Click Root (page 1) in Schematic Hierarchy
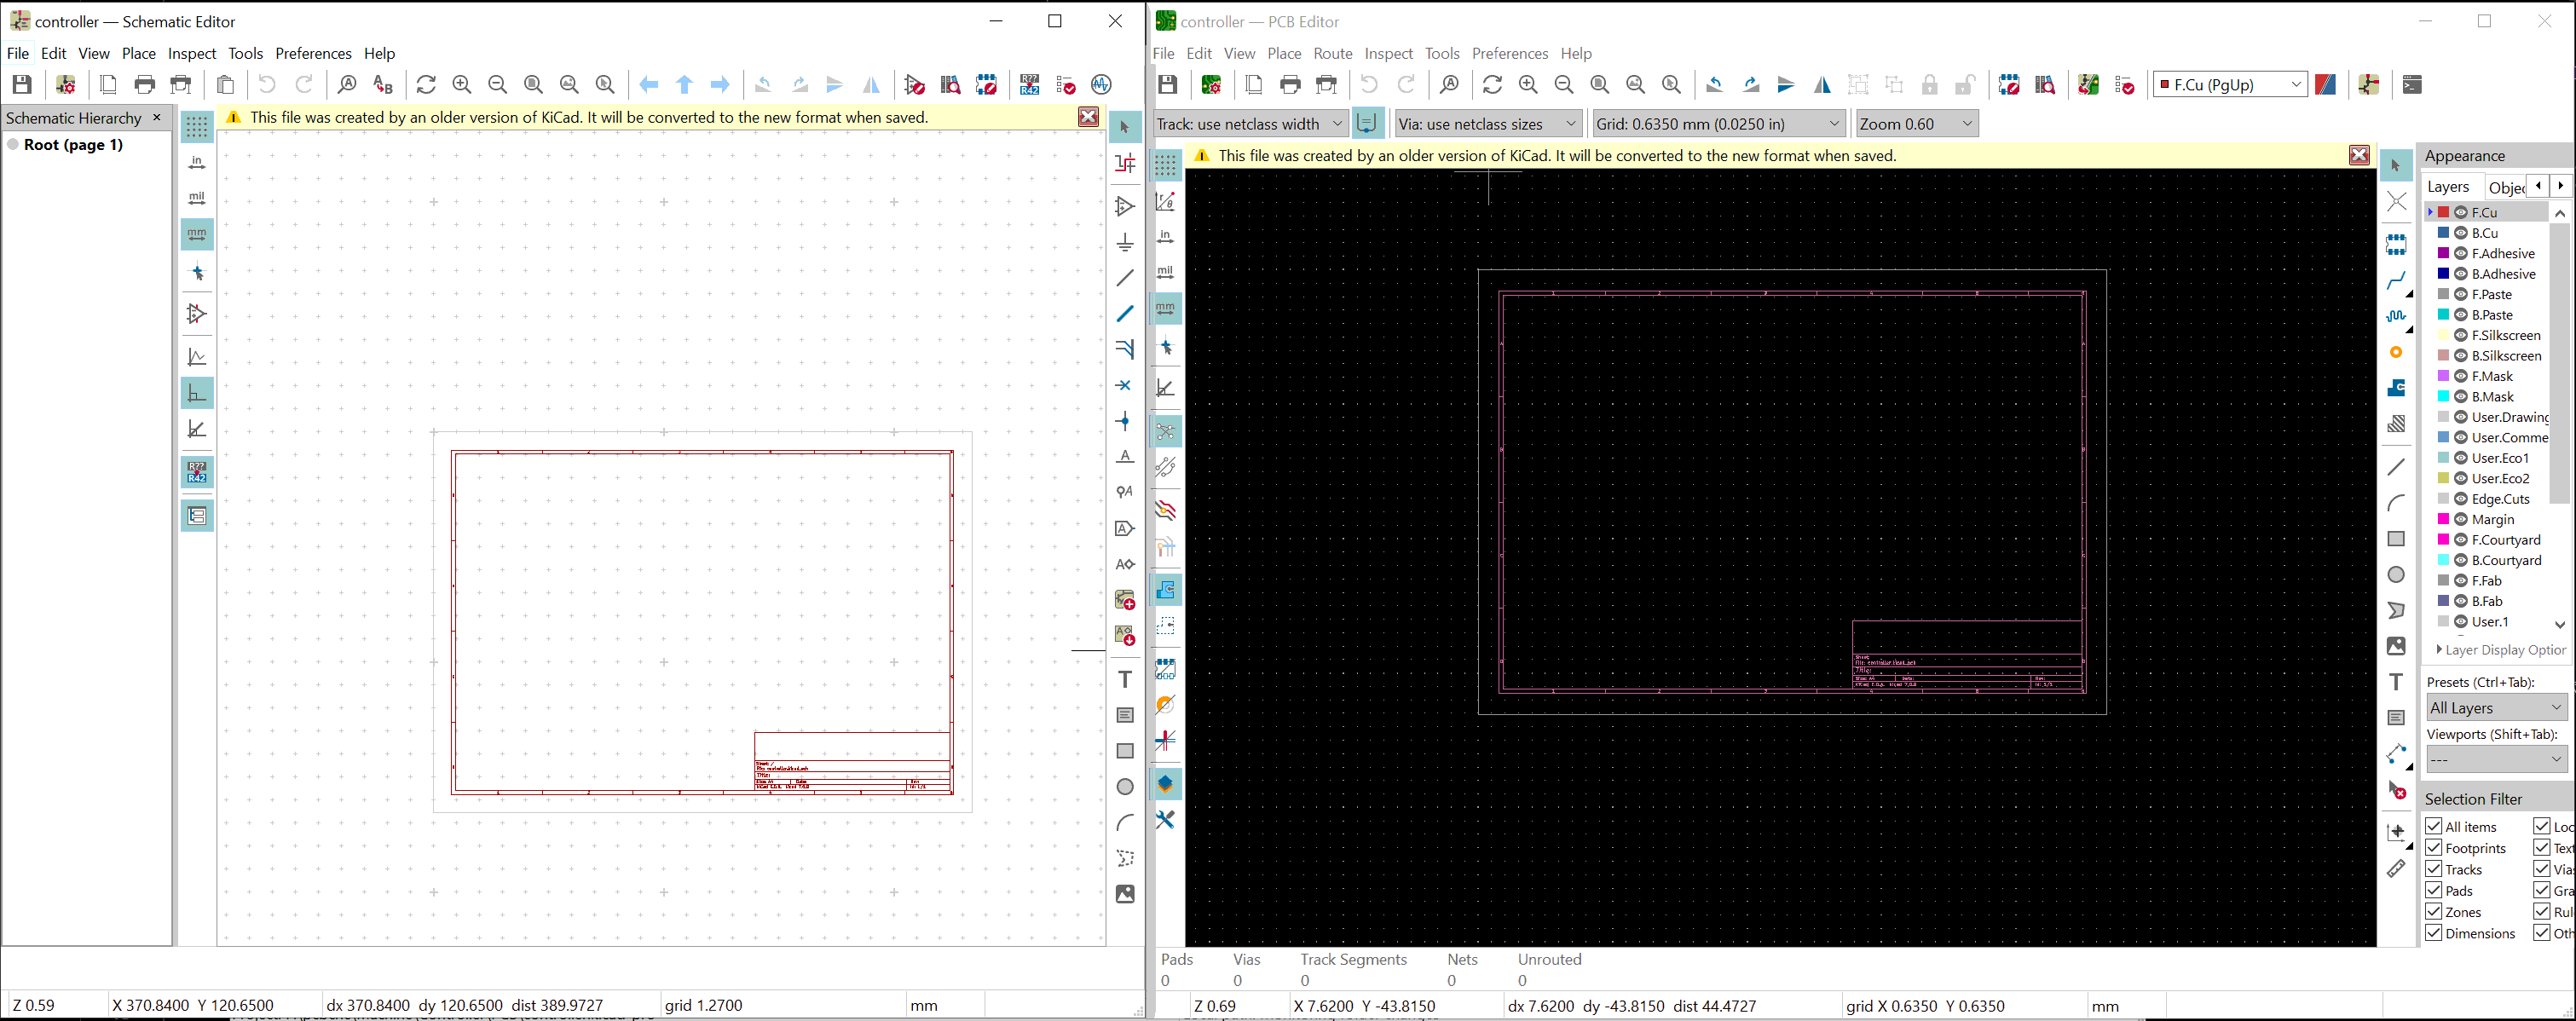This screenshot has width=2576, height=1021. pyautogui.click(x=72, y=144)
